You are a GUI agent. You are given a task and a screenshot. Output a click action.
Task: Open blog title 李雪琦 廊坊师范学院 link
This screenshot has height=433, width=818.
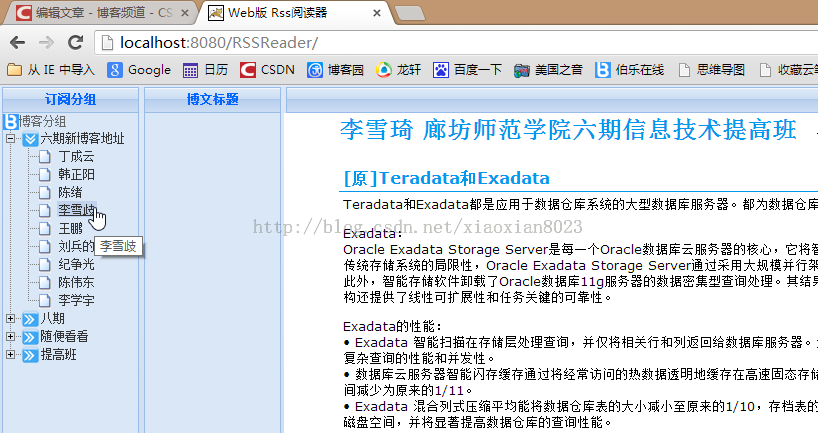point(568,130)
